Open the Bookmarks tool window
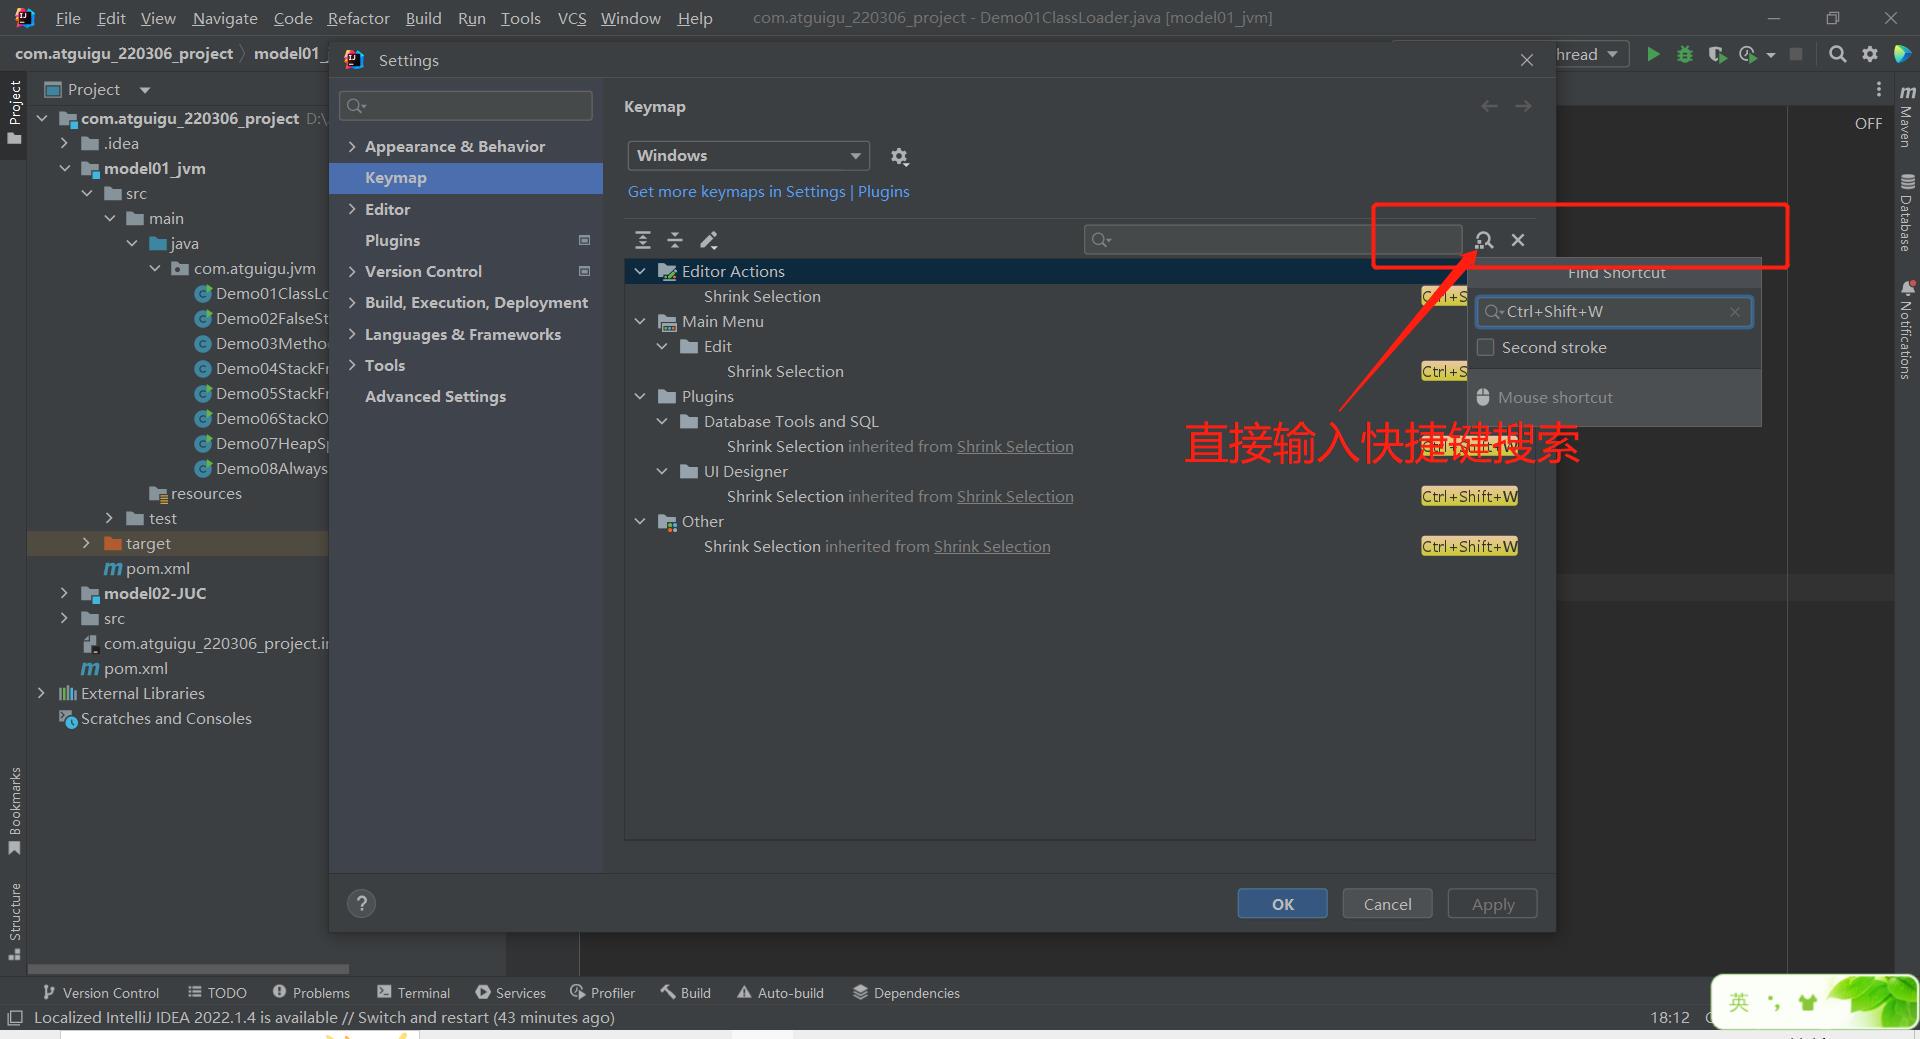Image resolution: width=1920 pixels, height=1039 pixels. point(14,811)
